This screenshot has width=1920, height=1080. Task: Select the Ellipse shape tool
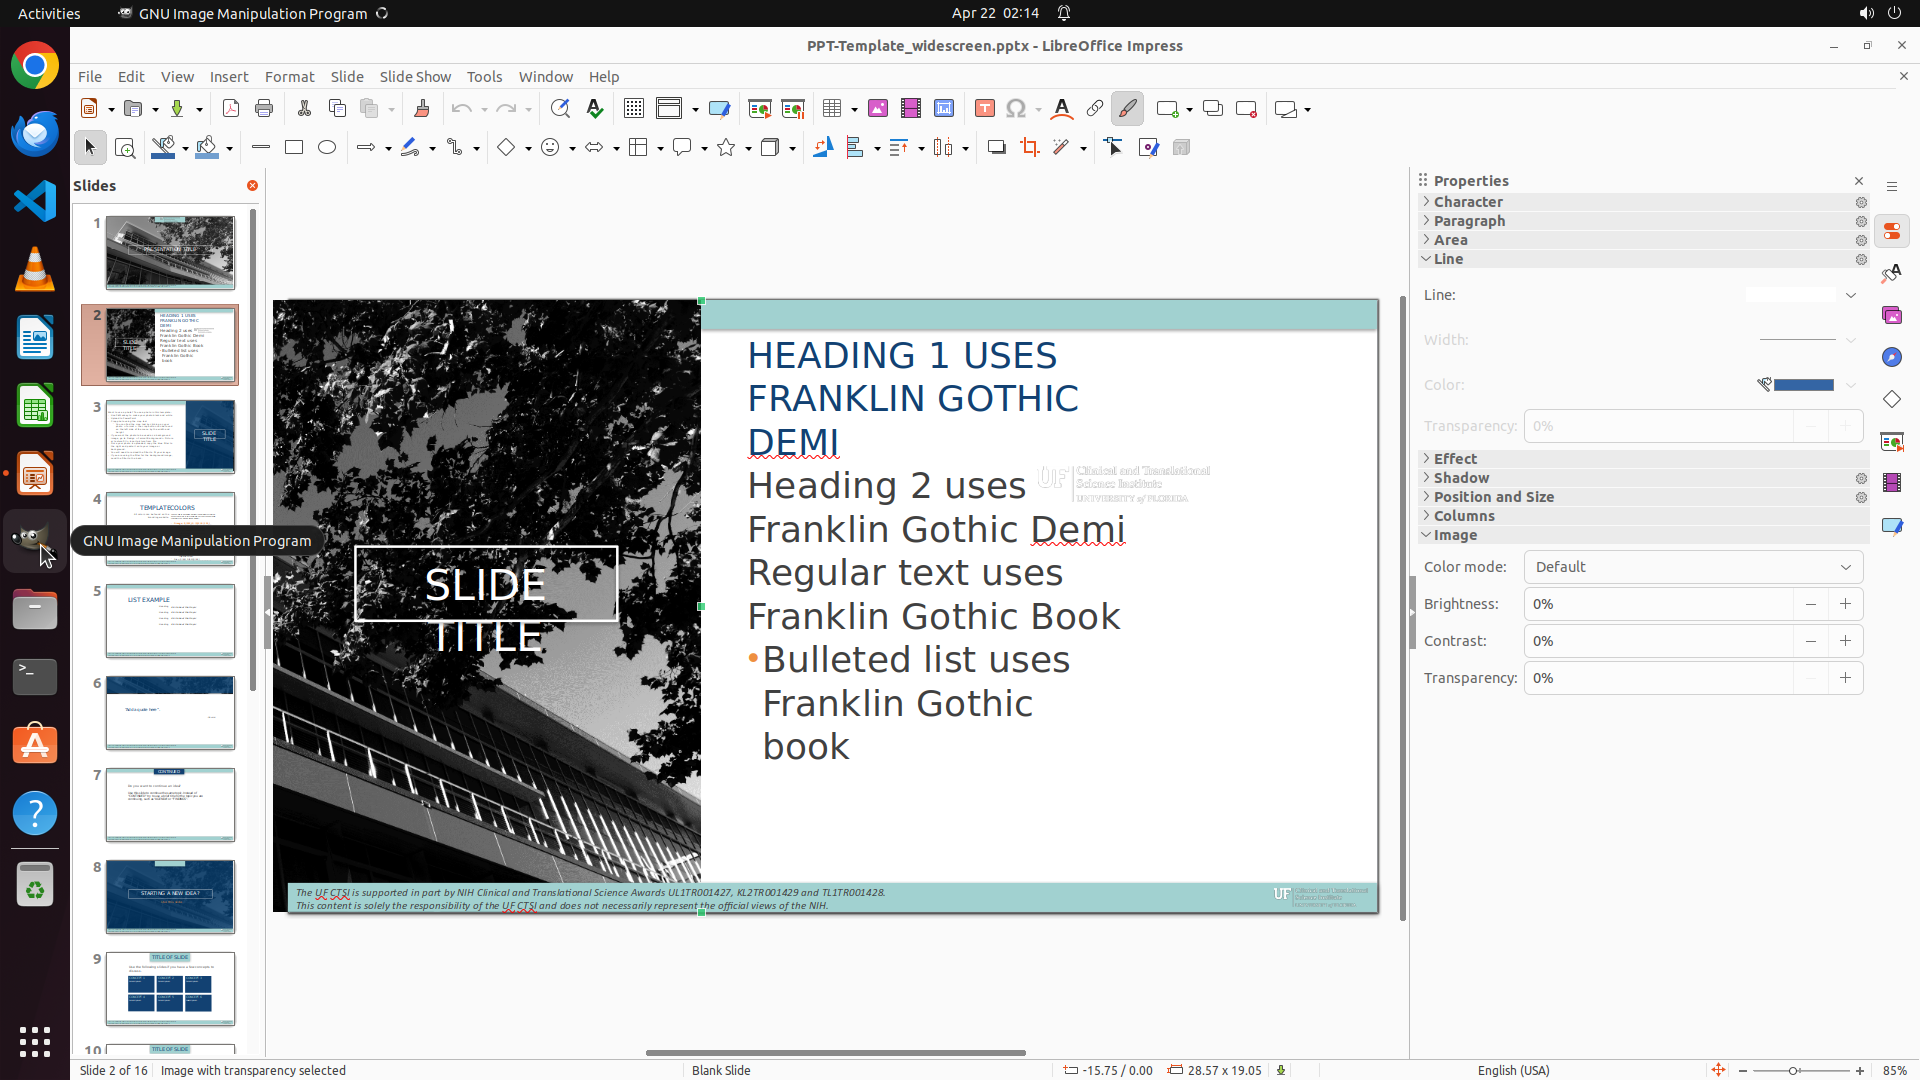coord(327,148)
